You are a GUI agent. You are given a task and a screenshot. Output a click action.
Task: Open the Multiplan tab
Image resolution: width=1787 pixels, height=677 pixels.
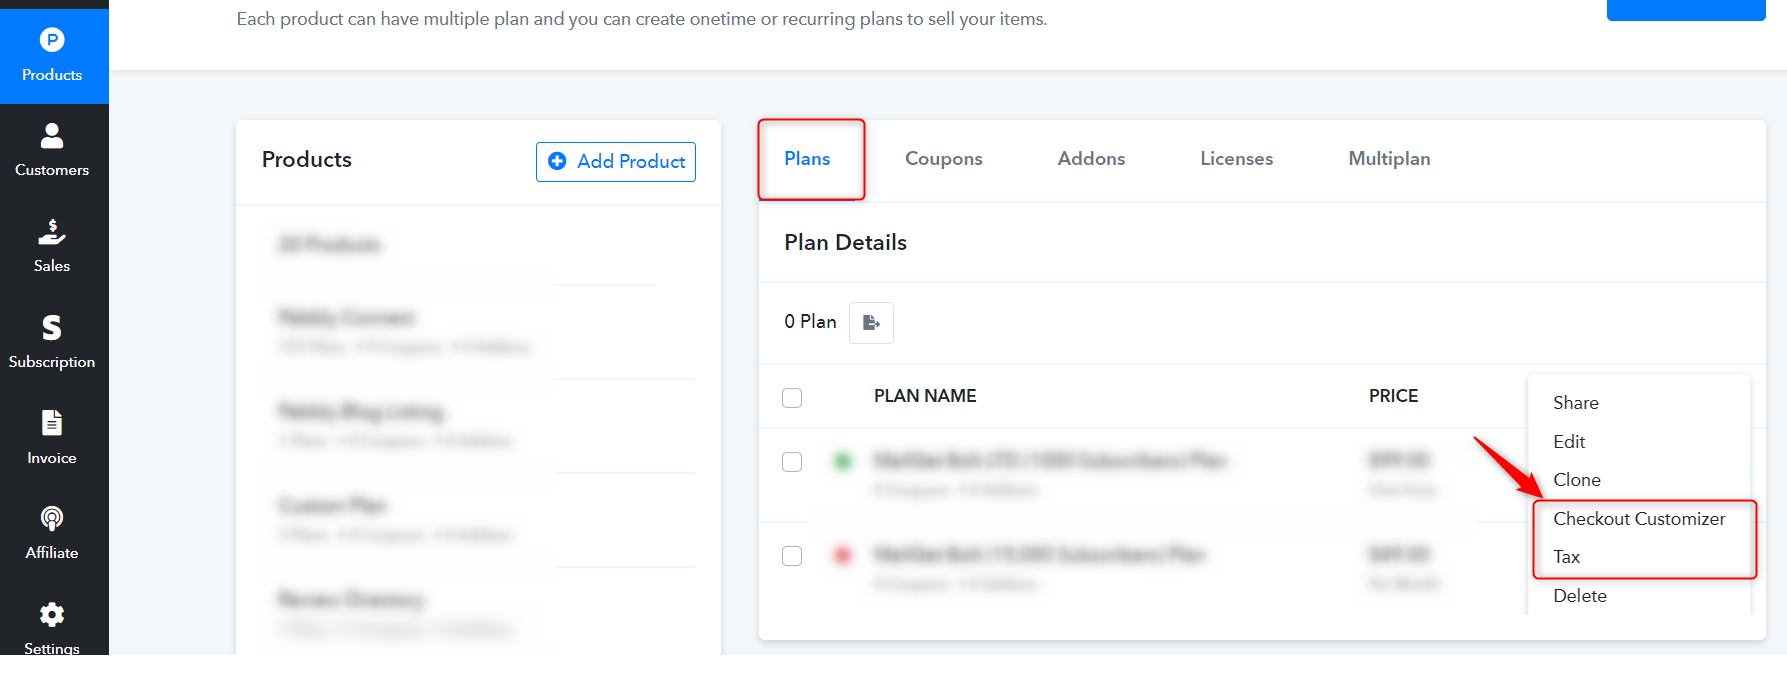1389,159
